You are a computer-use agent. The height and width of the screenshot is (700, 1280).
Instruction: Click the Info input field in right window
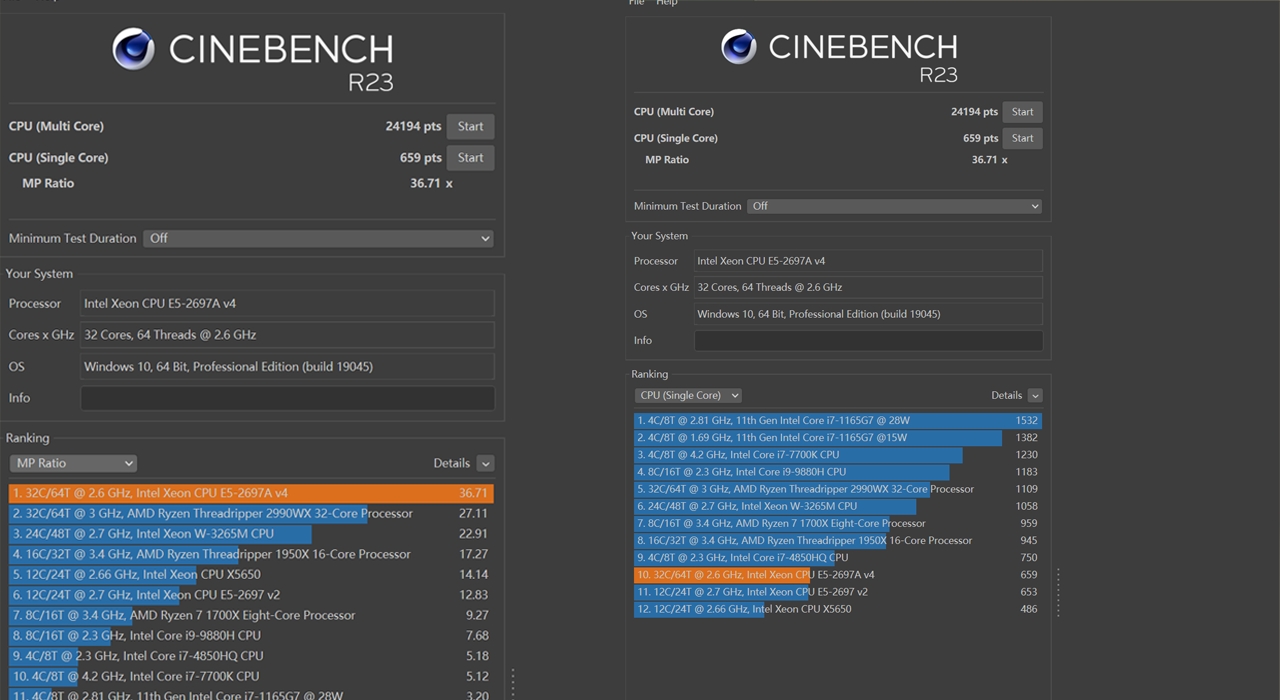(x=869, y=341)
